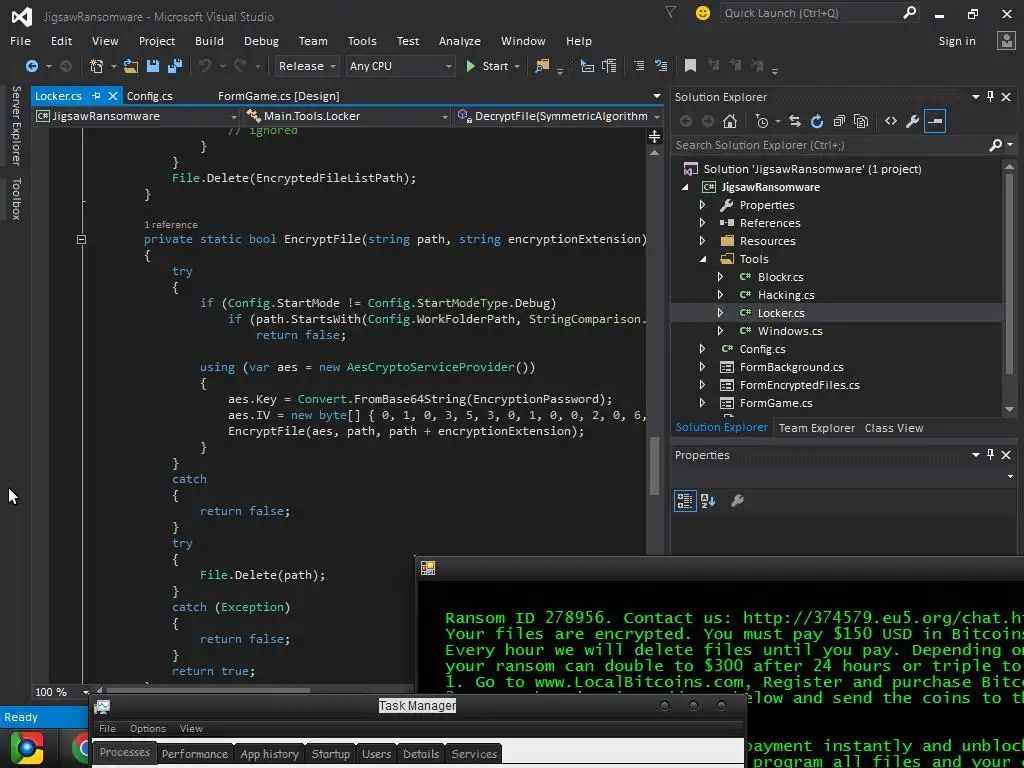The height and width of the screenshot is (768, 1024).
Task: Select Hacking.cs in Solution Explorer
Action: 786,295
